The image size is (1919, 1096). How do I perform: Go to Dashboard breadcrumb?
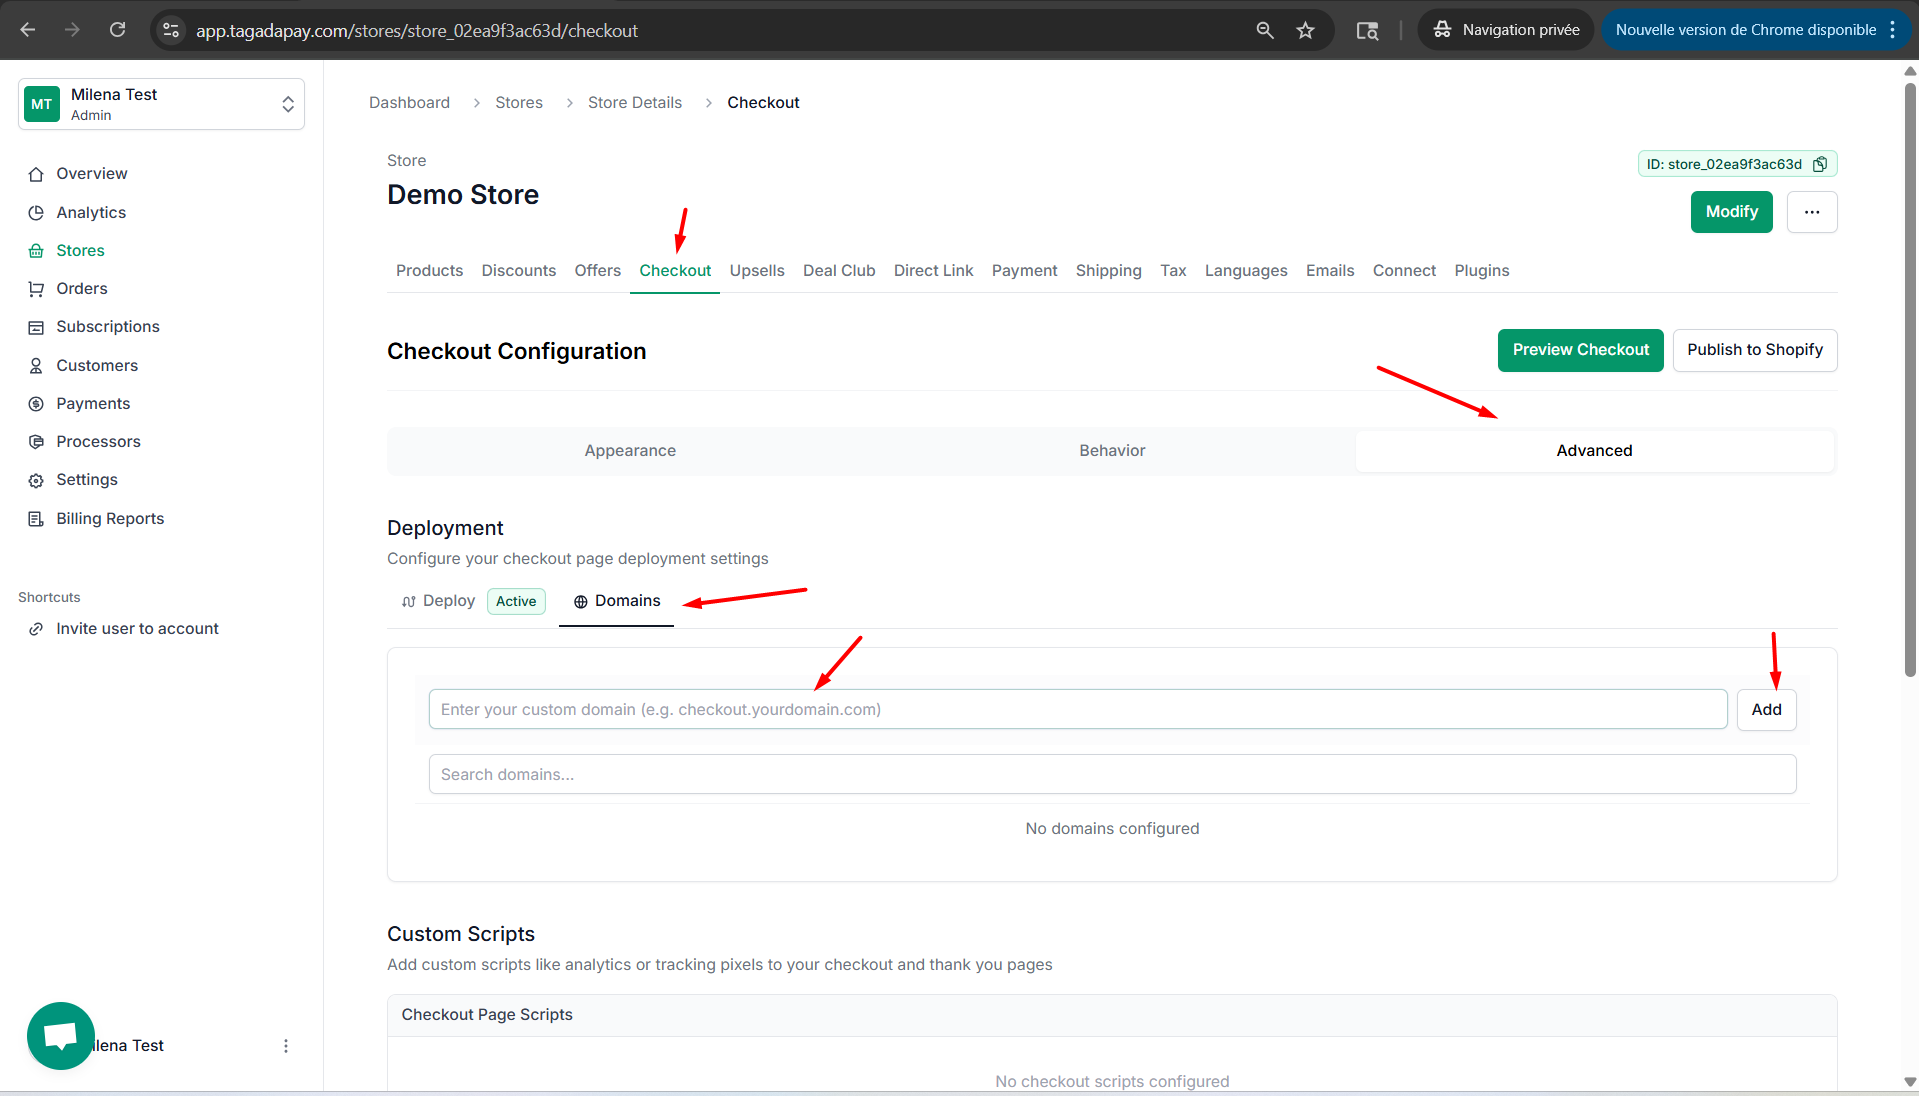pyautogui.click(x=409, y=102)
